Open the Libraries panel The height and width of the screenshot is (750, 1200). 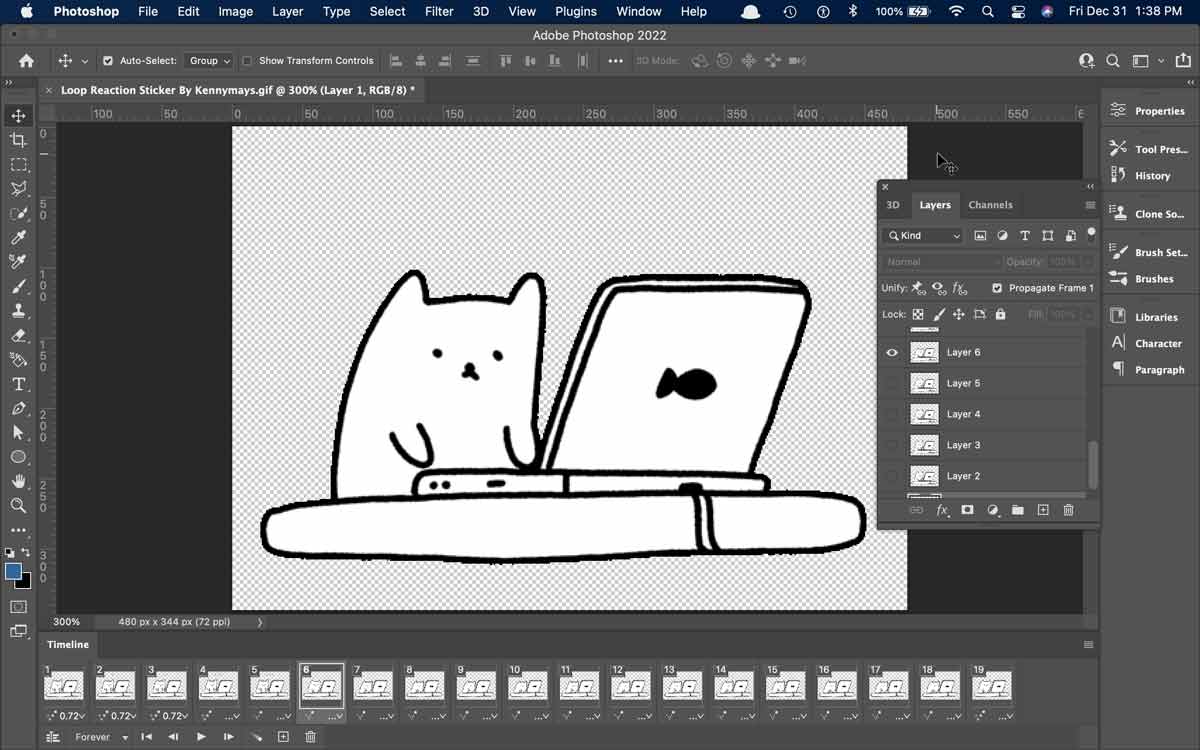[1144, 317]
